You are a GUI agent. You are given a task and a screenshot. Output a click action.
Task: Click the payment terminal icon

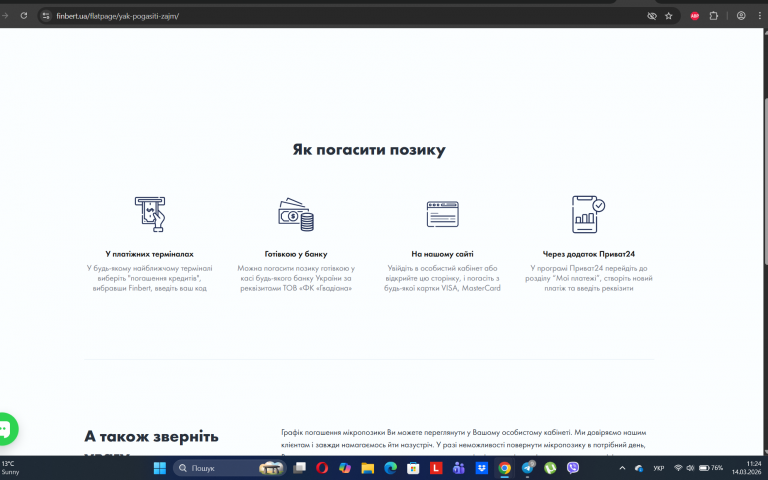click(x=150, y=214)
